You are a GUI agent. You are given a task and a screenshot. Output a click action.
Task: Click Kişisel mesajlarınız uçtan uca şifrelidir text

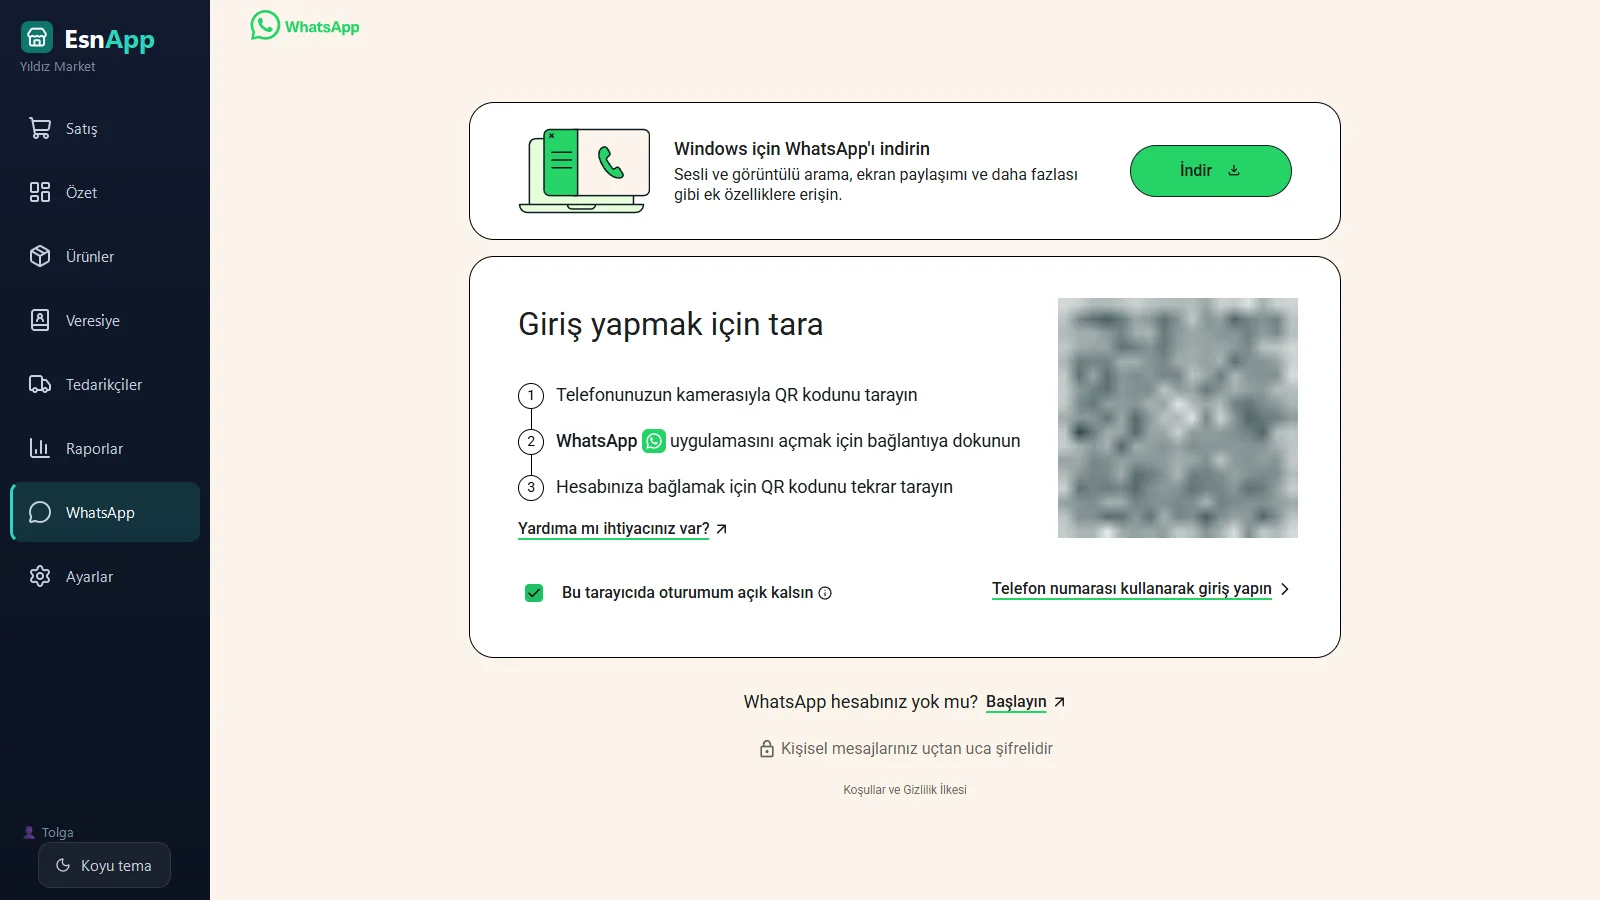(x=917, y=749)
